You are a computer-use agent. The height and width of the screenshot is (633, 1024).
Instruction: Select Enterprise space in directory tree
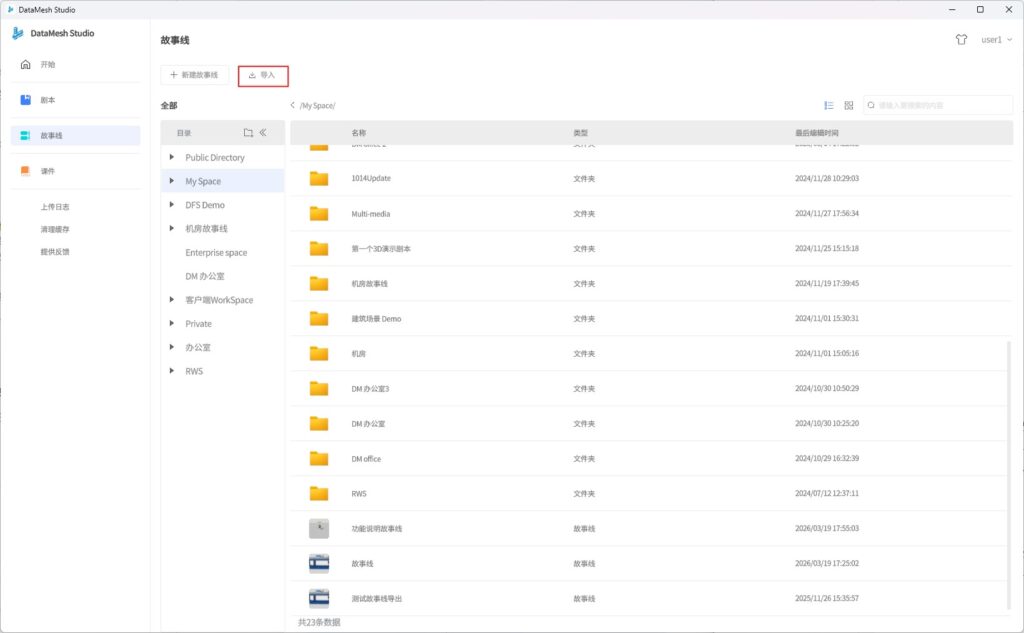coord(216,253)
